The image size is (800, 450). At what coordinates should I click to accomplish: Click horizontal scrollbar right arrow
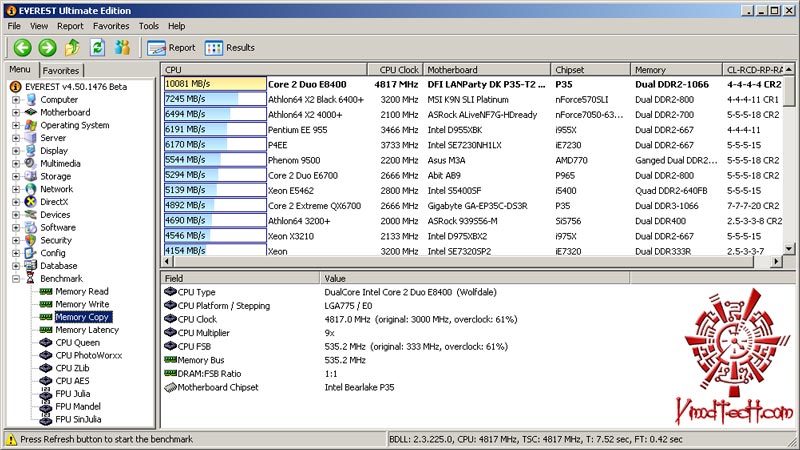pyautogui.click(x=777, y=261)
